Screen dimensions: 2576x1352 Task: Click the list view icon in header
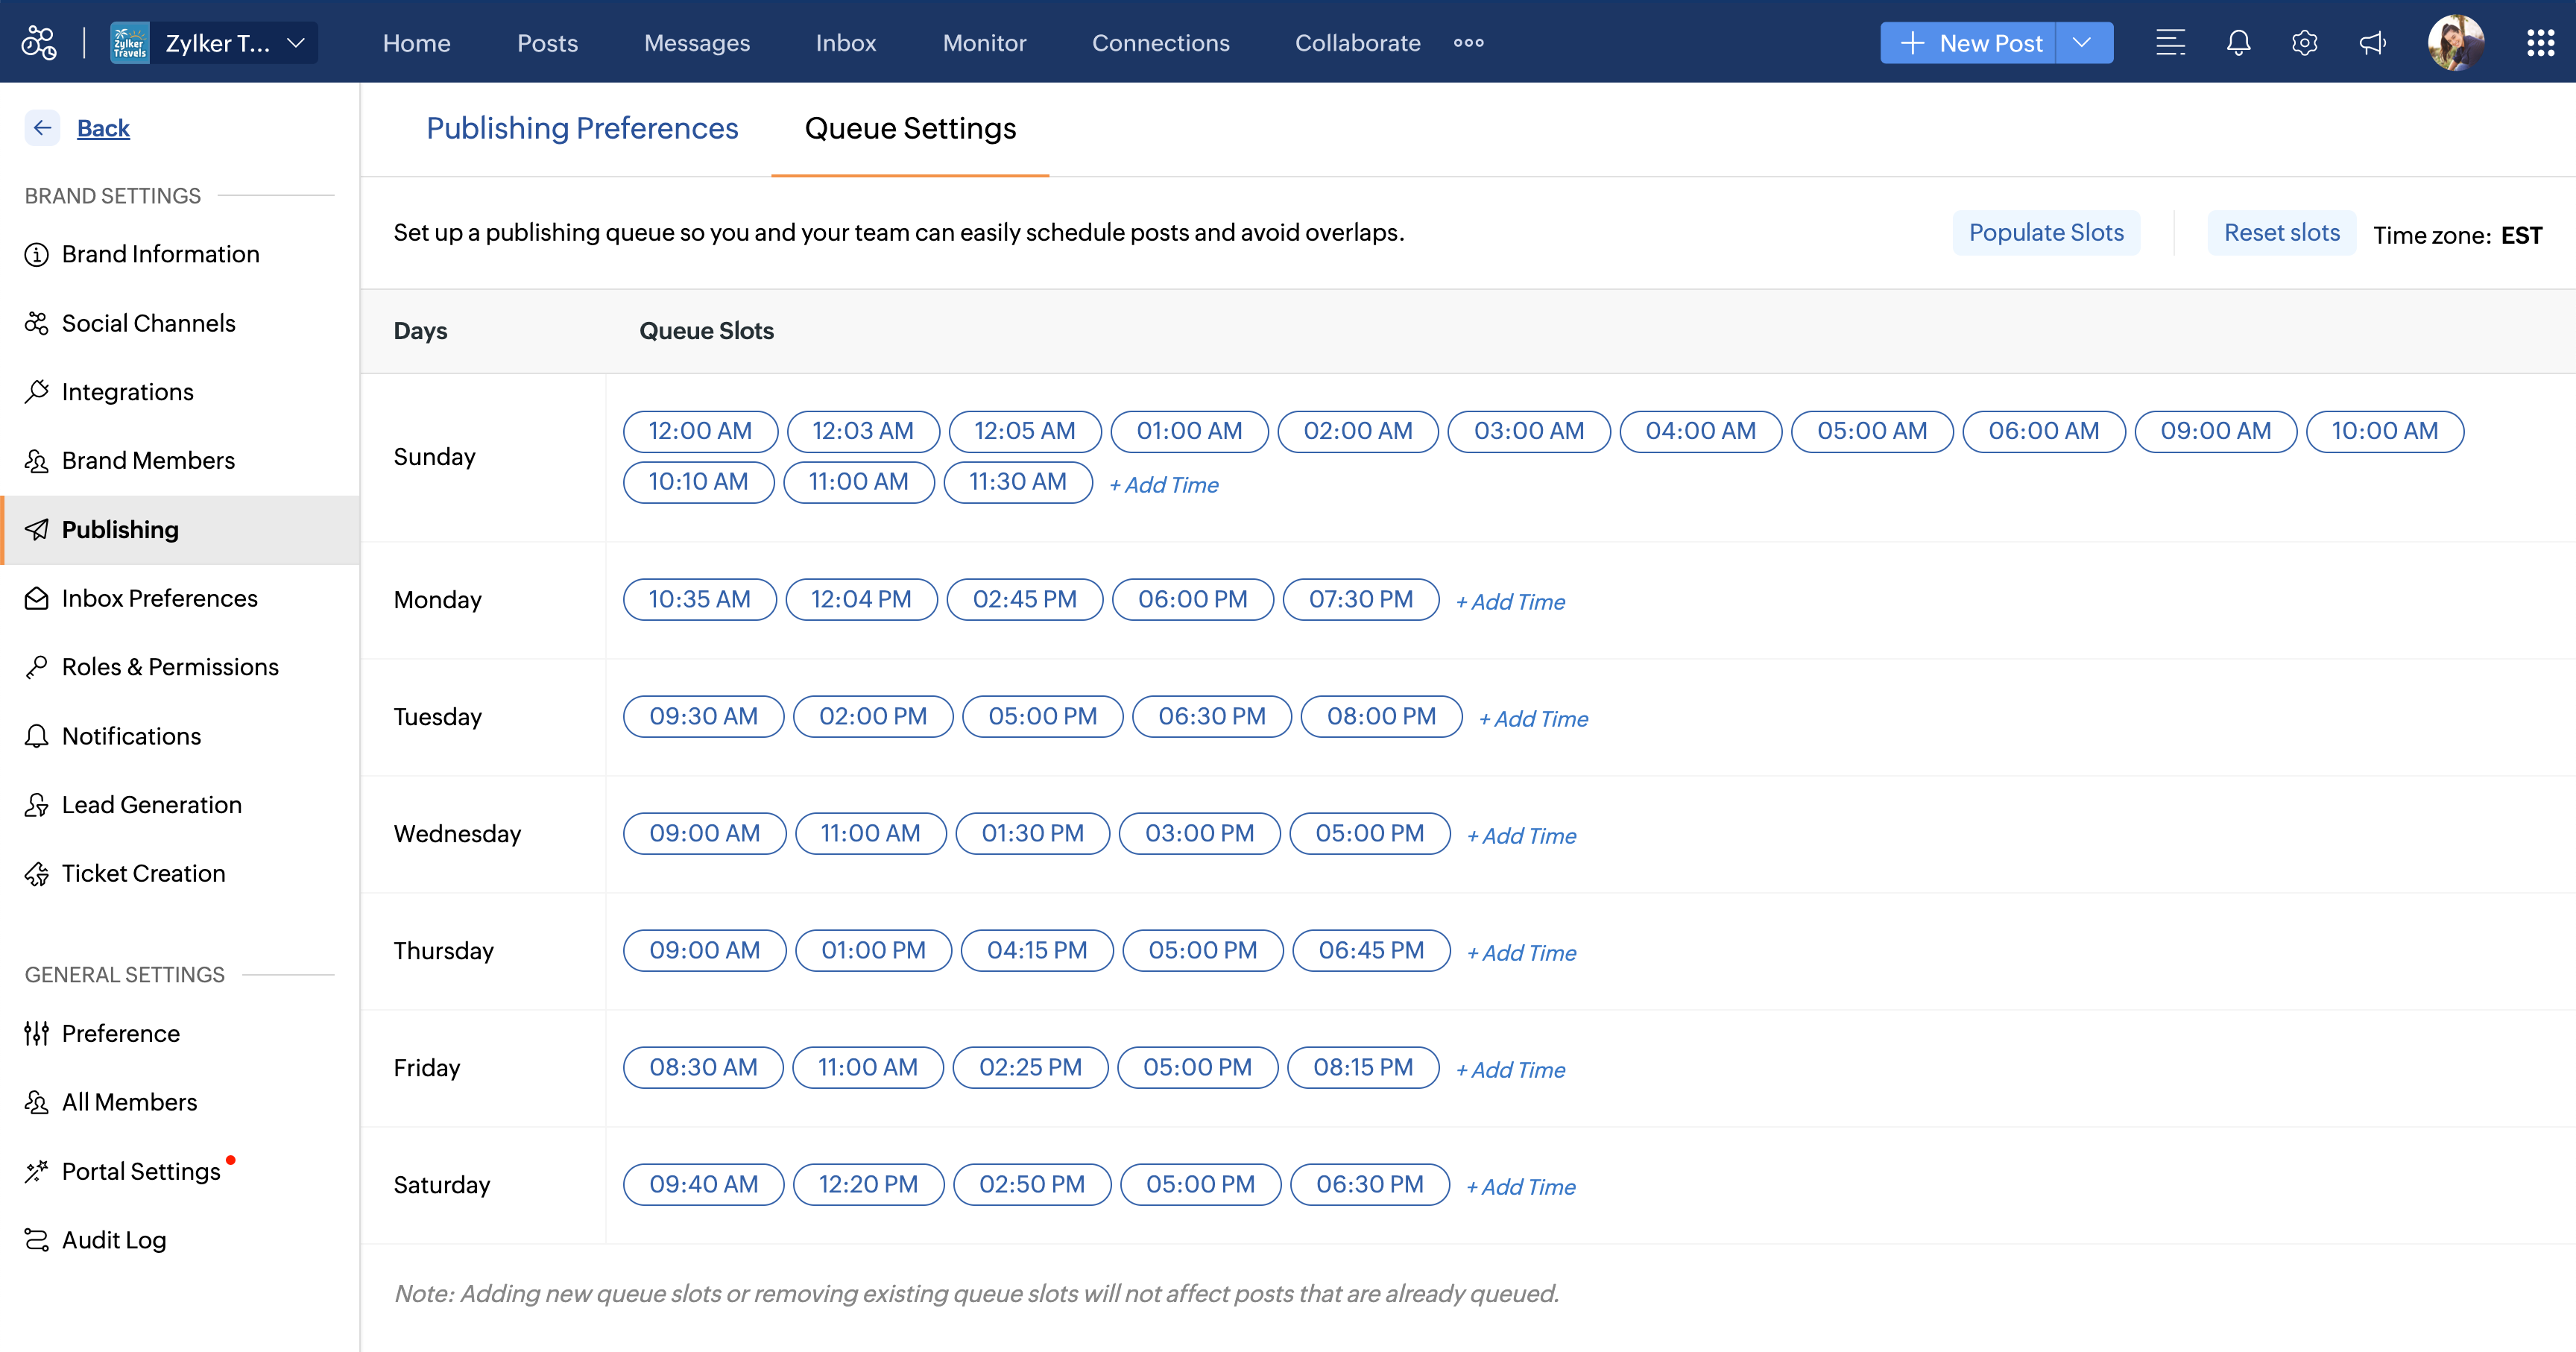2169,43
